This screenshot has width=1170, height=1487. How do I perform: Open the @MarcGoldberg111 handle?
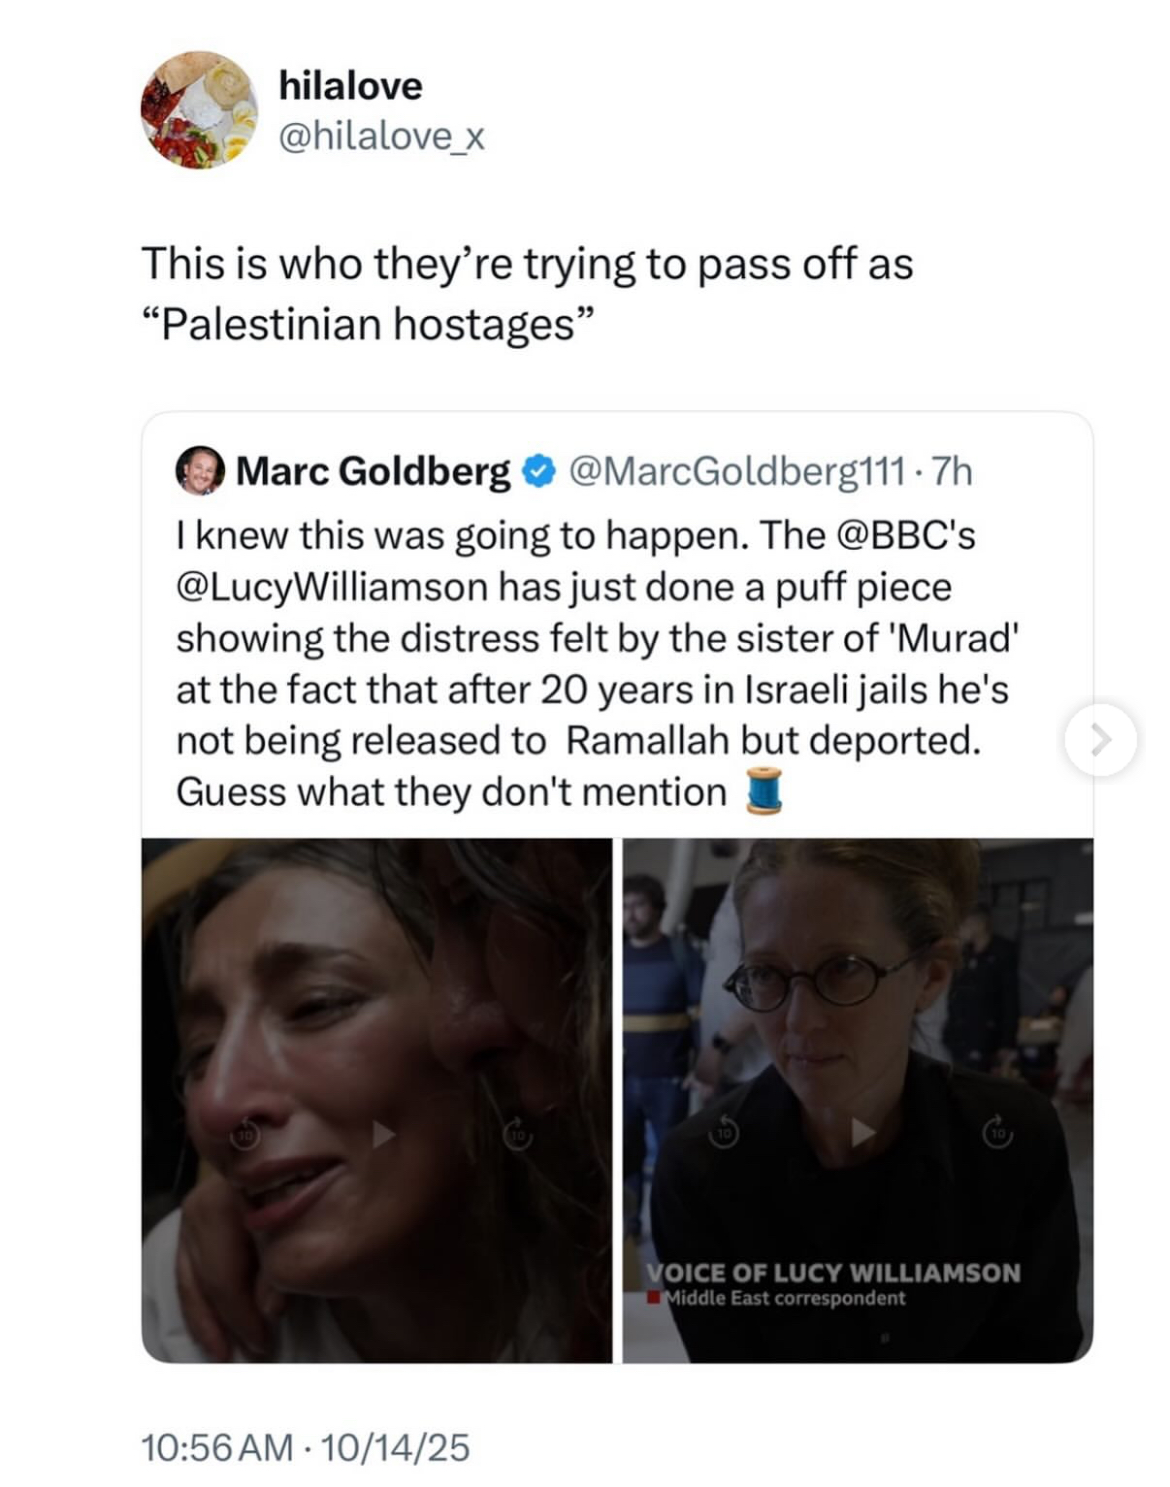[737, 471]
